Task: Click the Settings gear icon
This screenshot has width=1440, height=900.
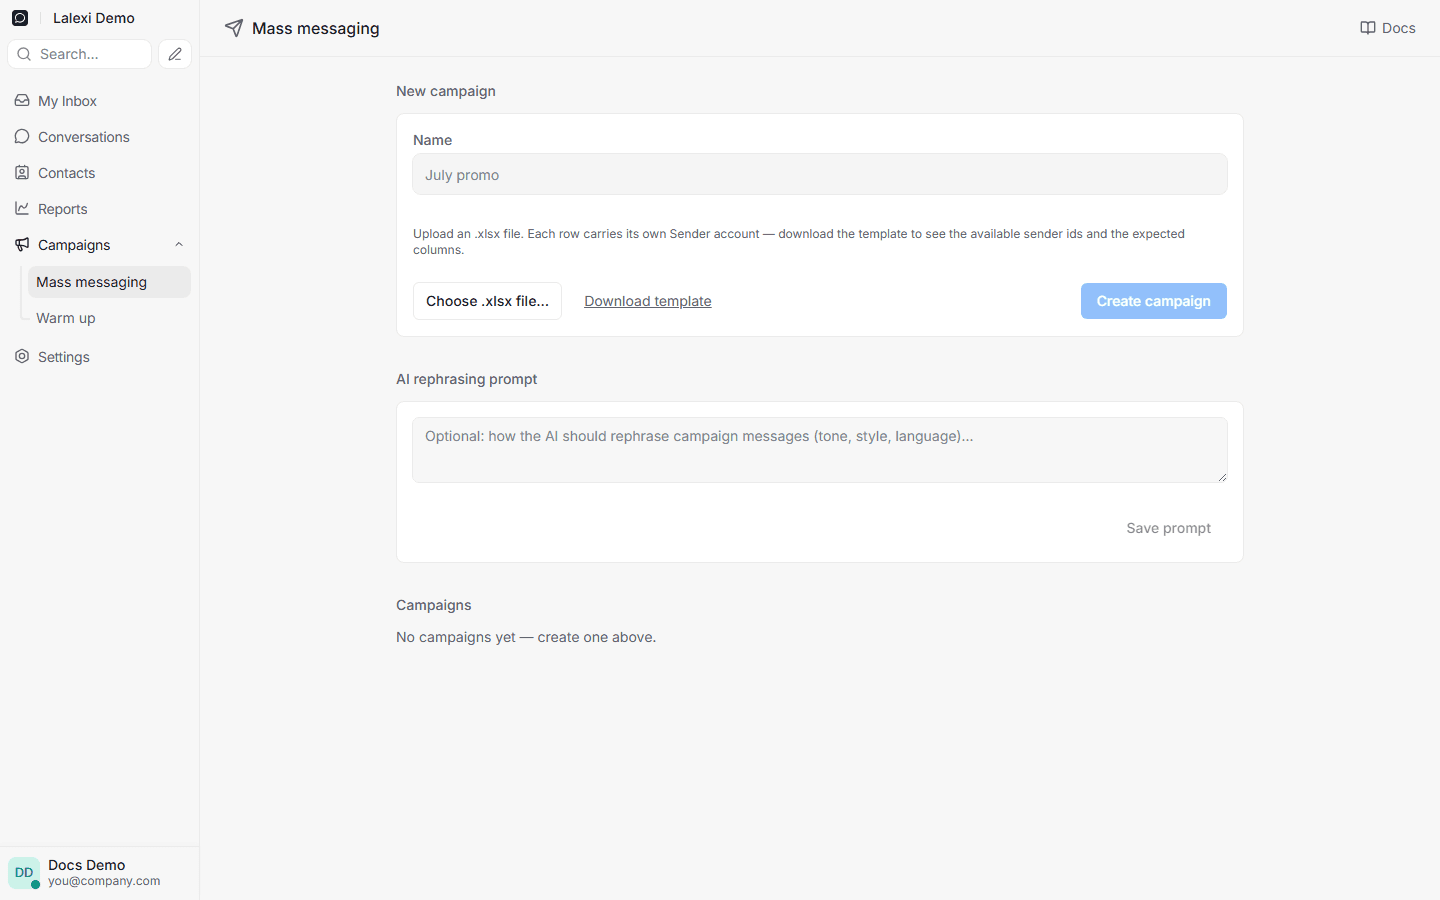Action: click(22, 357)
